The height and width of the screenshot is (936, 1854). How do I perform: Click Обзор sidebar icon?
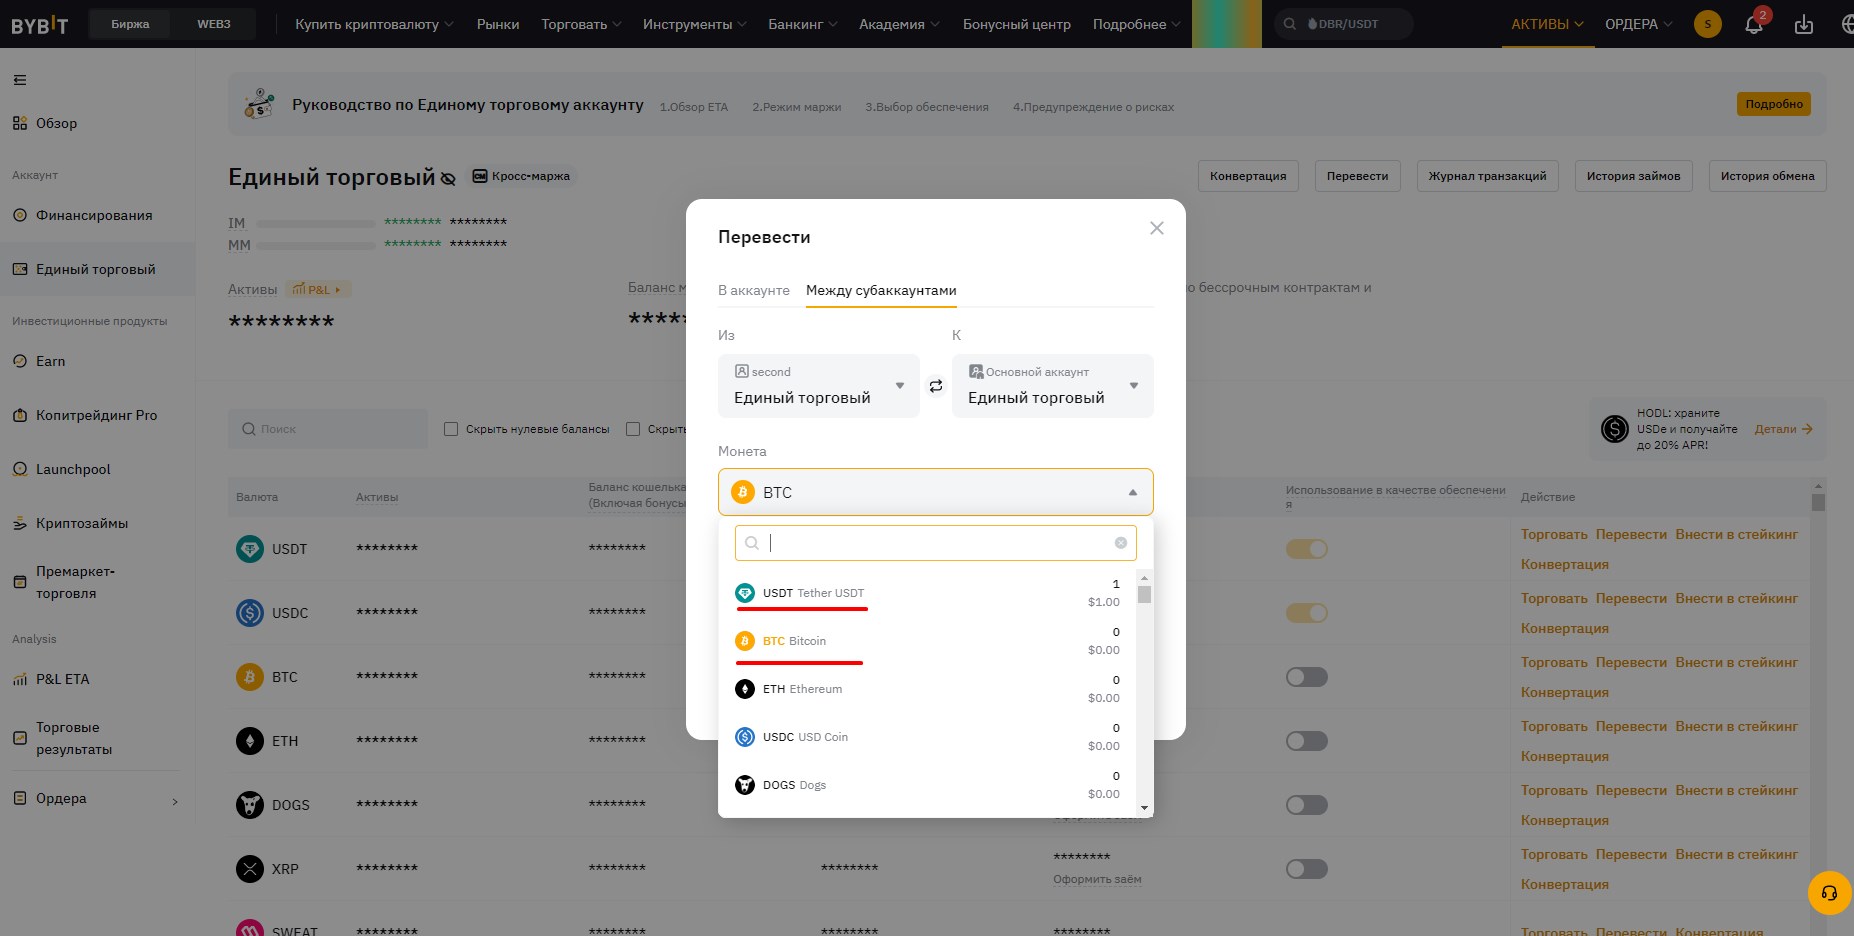click(x=20, y=123)
